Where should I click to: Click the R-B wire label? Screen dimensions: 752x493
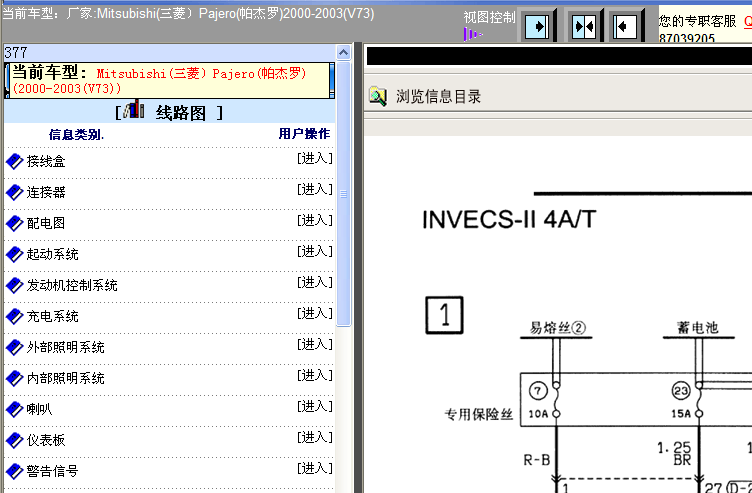(x=537, y=460)
